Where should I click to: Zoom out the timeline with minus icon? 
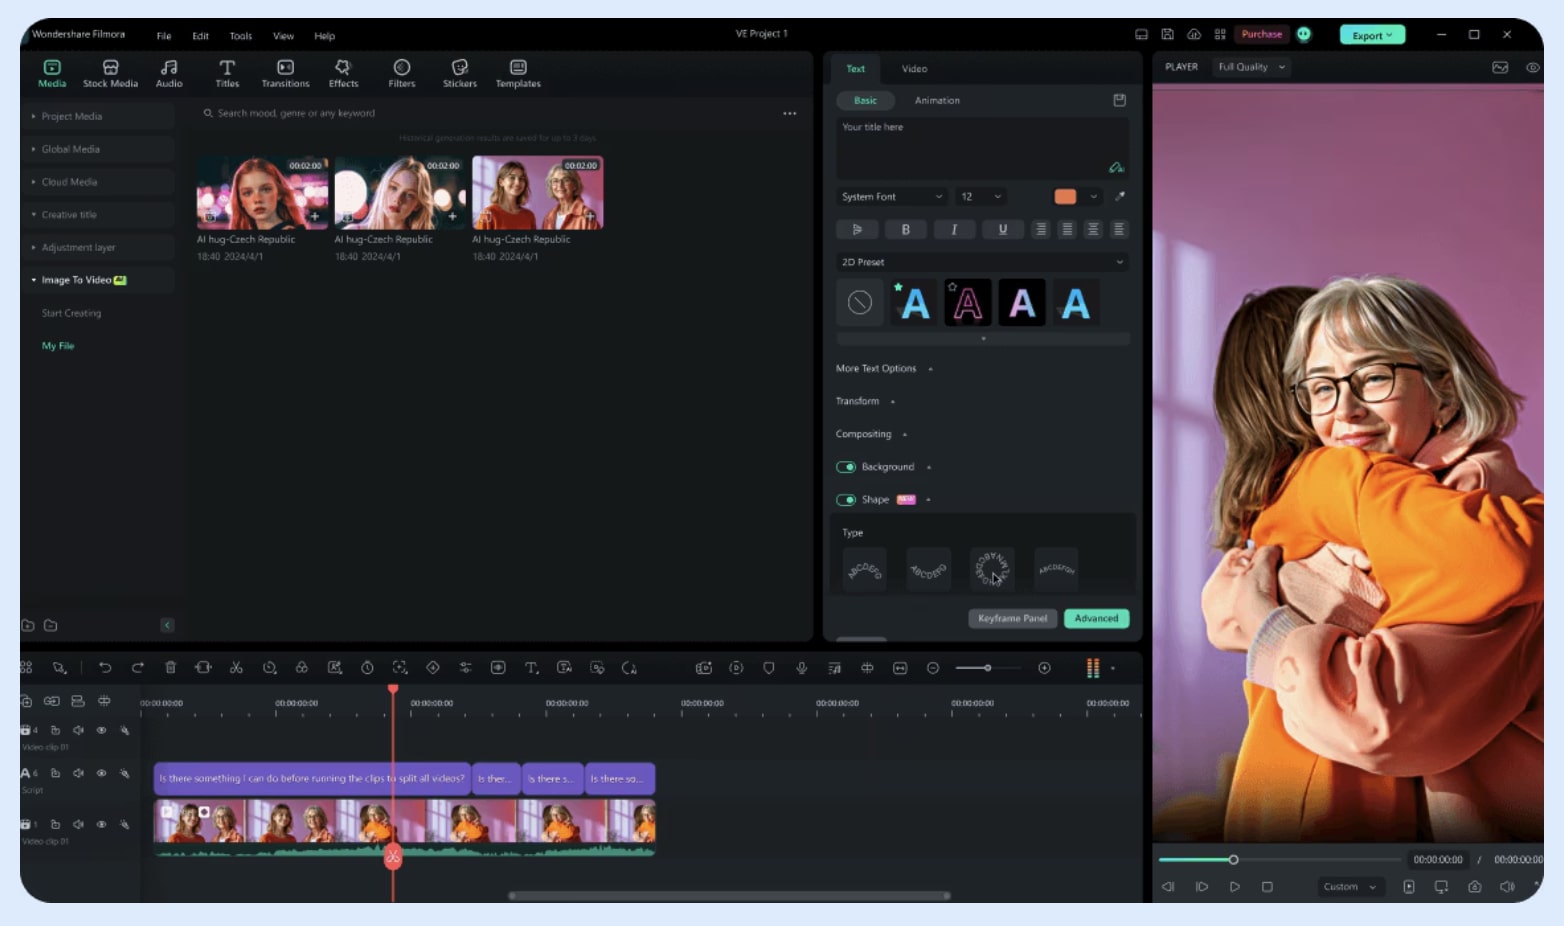933,668
